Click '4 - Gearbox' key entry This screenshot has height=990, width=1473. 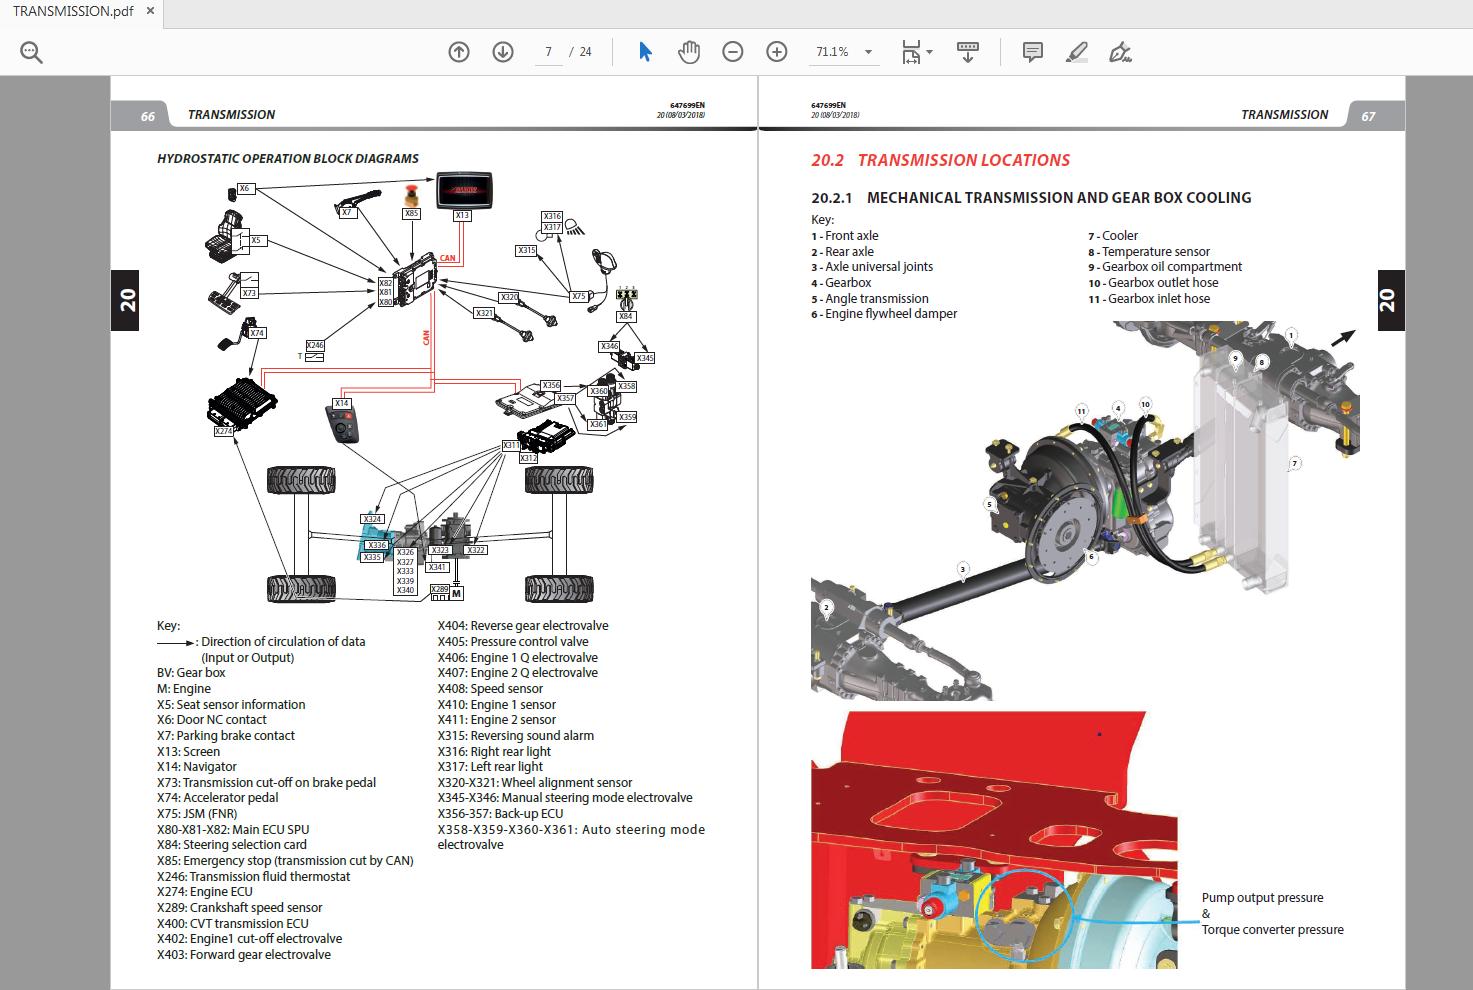click(x=841, y=283)
